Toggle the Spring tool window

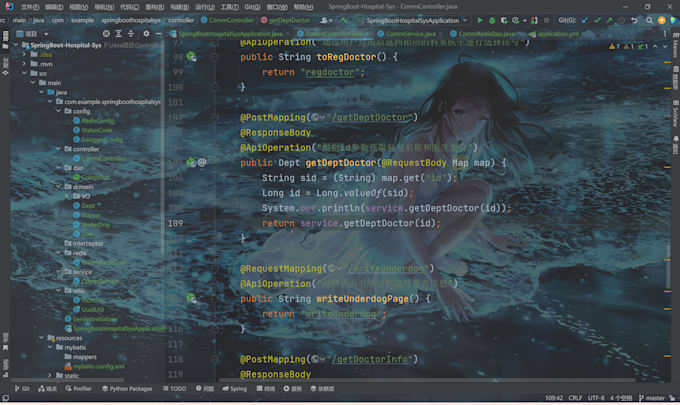click(x=235, y=389)
